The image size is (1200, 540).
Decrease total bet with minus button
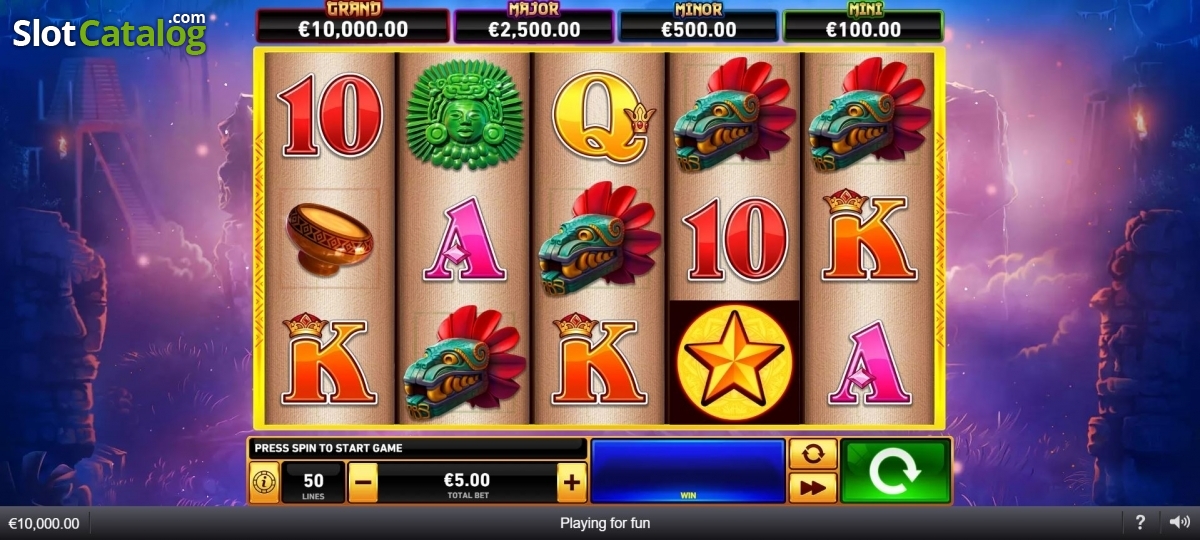pyautogui.click(x=363, y=483)
